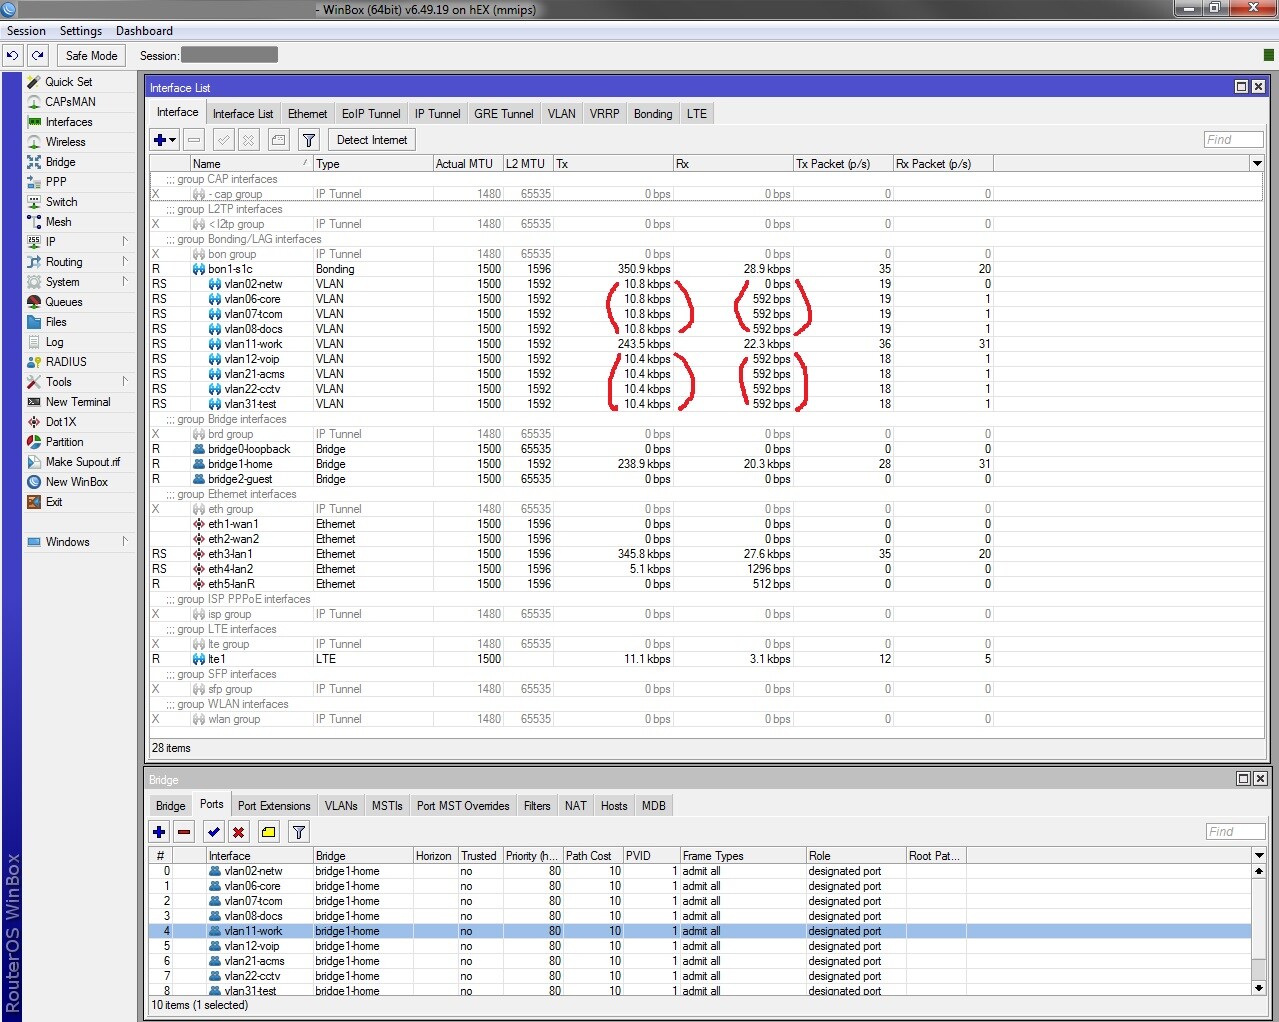1279x1022 pixels.
Task: Open the column chooser dropdown in Interface List
Action: [1257, 163]
